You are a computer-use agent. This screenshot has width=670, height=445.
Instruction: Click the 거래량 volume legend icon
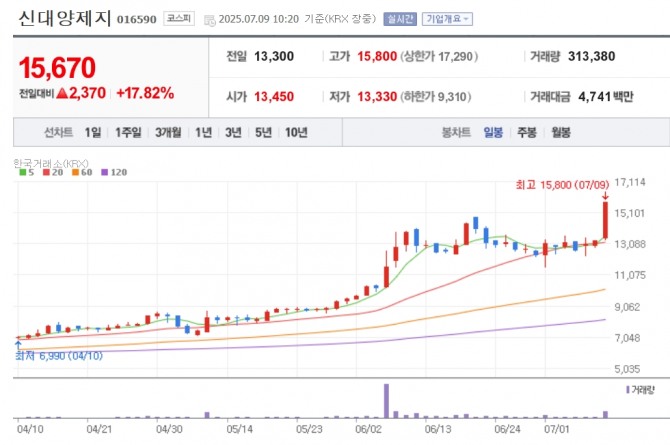tap(627, 388)
